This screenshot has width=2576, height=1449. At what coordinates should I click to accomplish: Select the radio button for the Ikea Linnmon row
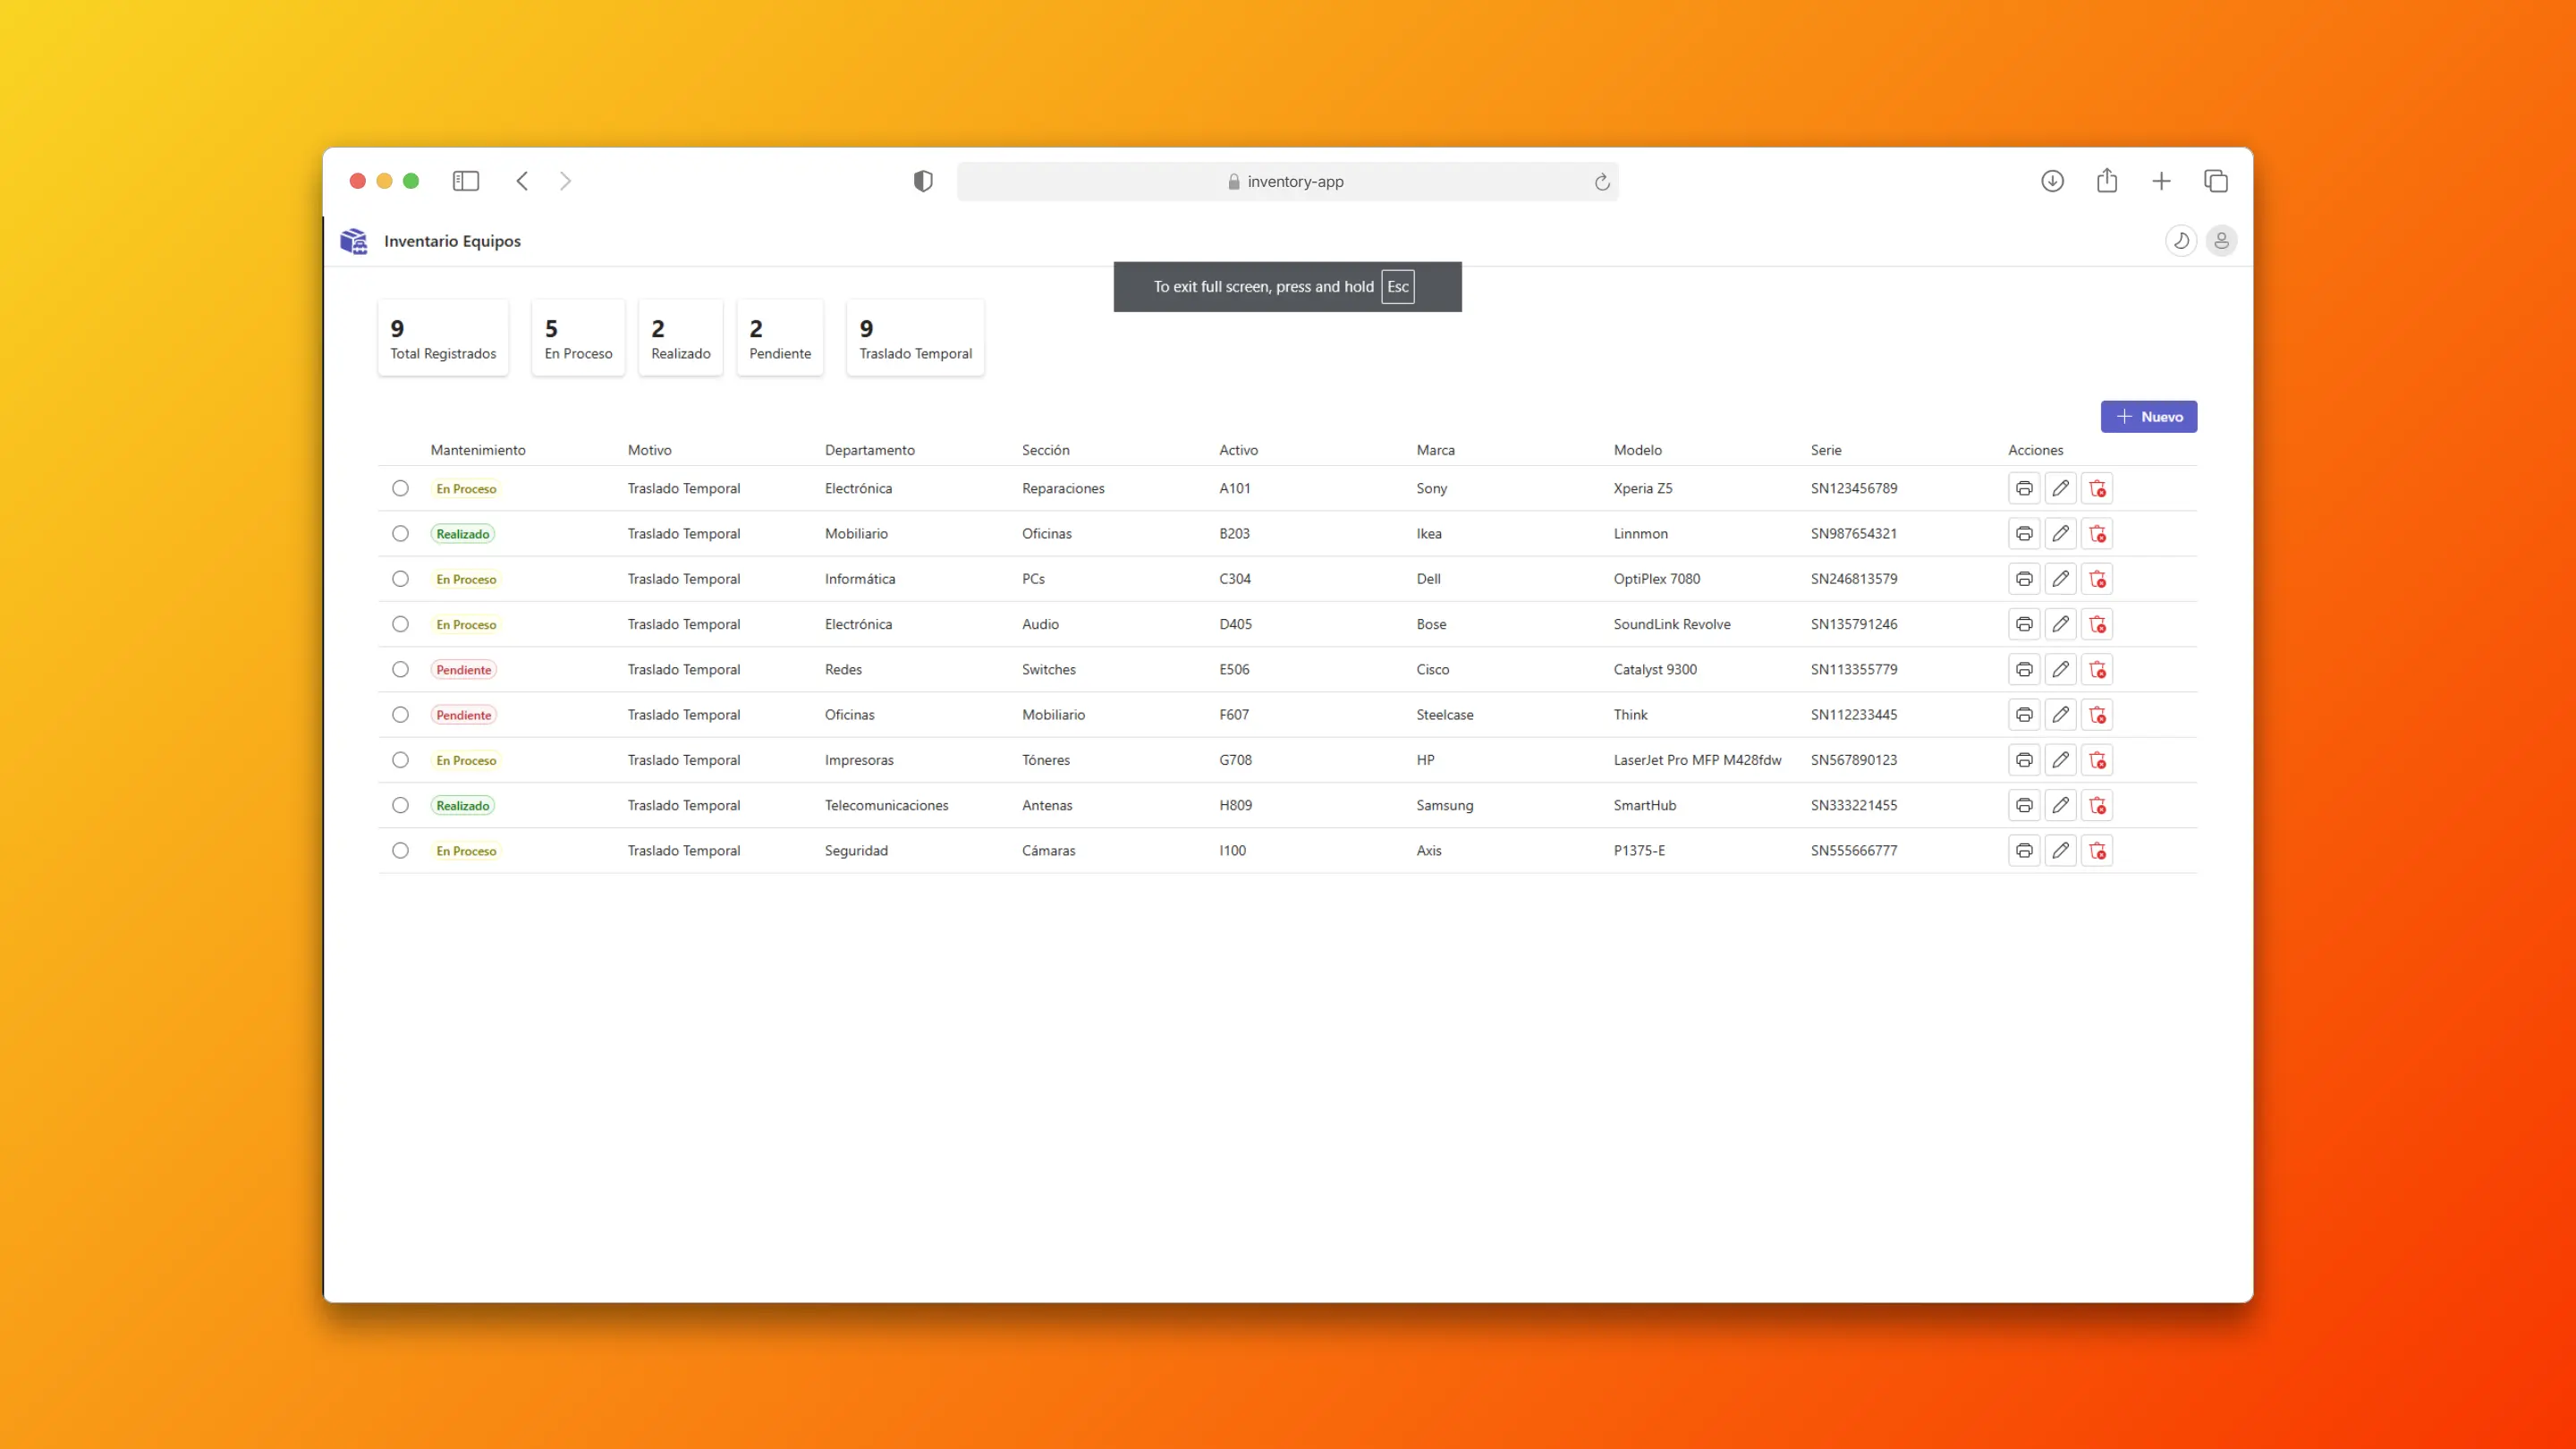(401, 533)
